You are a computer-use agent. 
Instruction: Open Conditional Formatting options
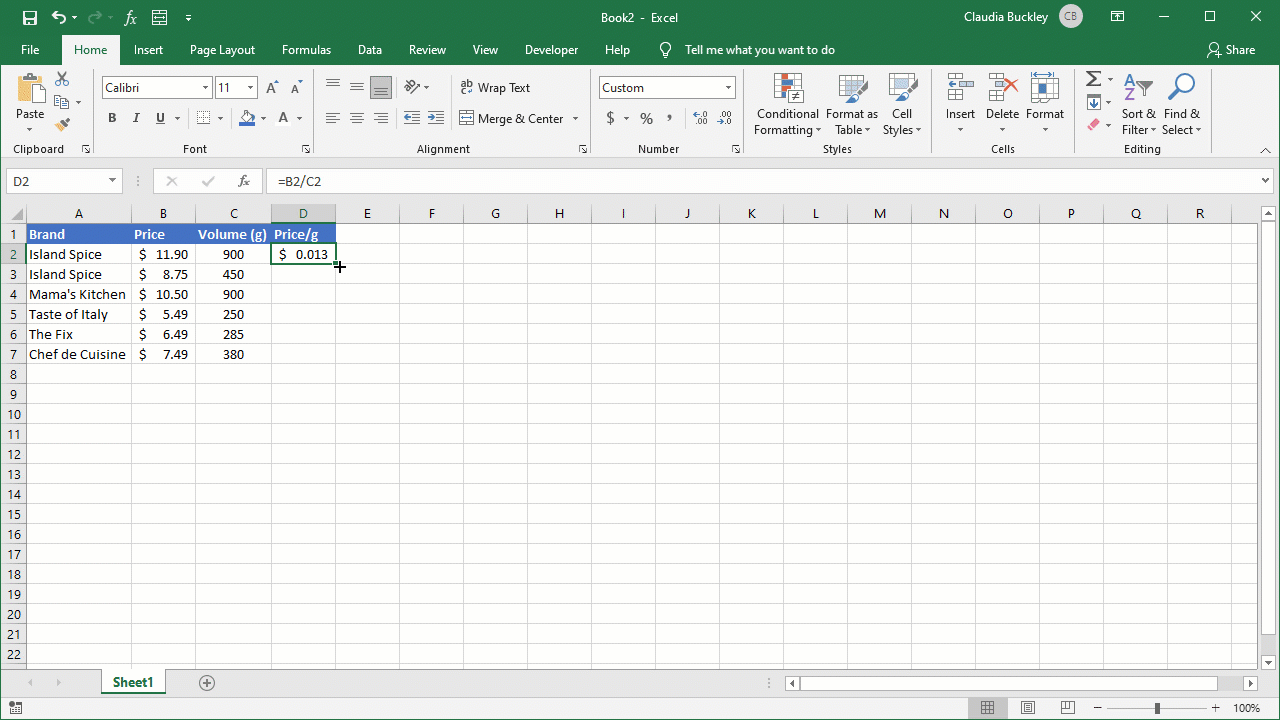point(787,105)
